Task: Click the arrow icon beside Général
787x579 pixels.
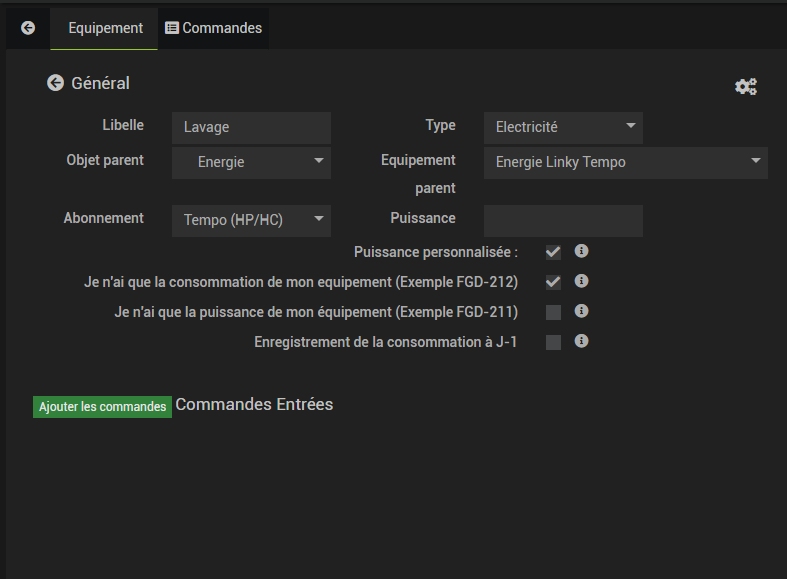Action: click(56, 83)
